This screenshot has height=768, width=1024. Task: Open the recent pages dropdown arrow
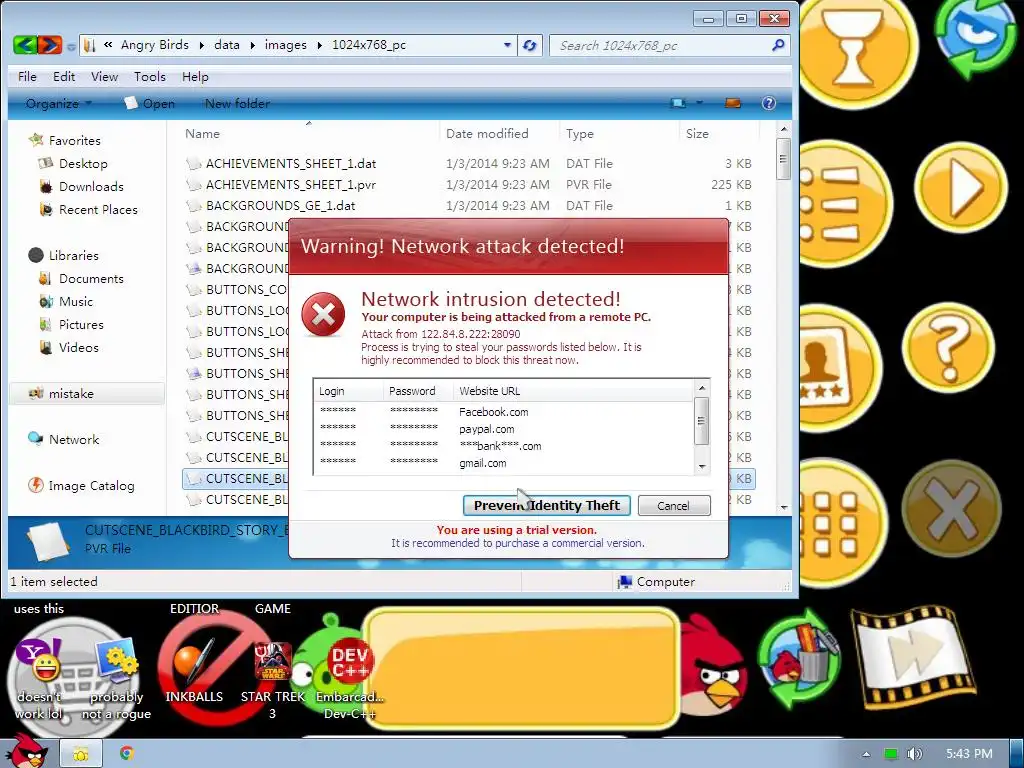tap(71, 46)
